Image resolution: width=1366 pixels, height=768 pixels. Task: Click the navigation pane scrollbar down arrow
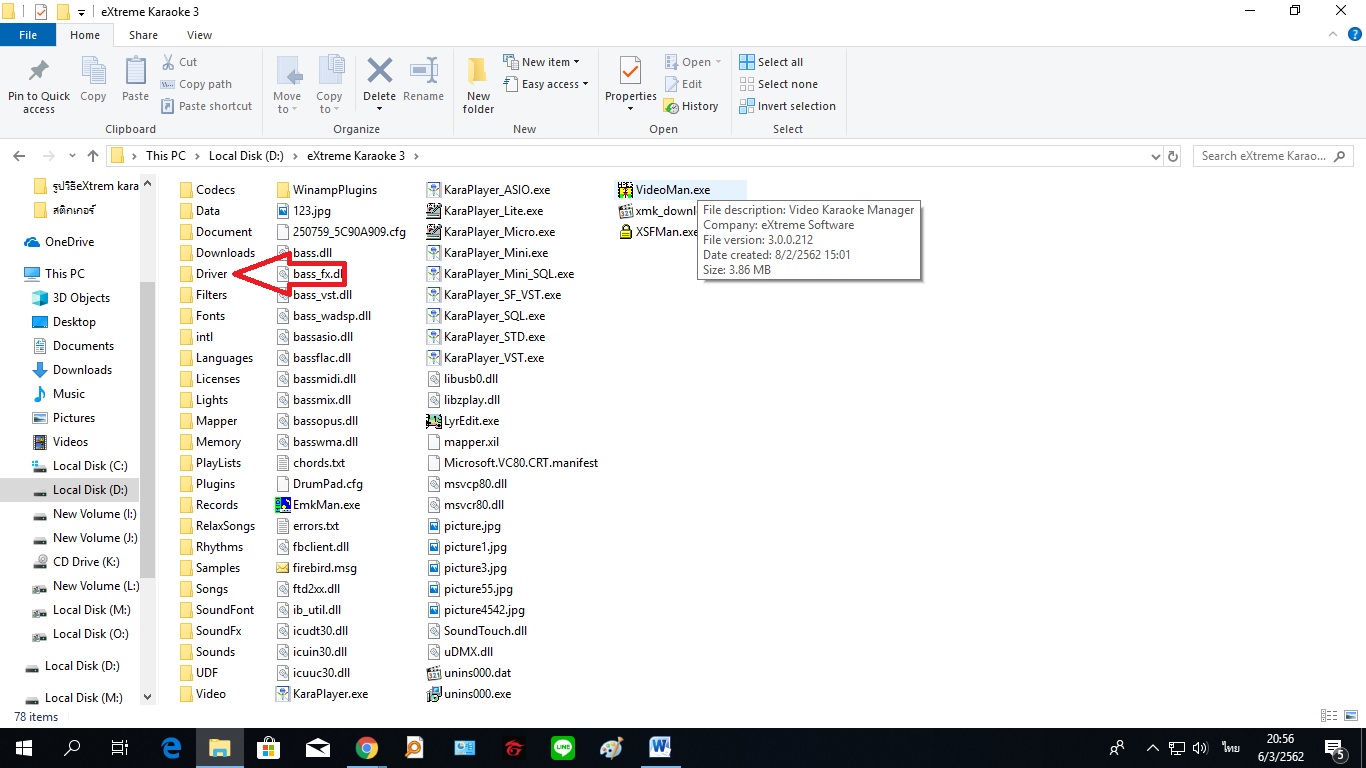(x=148, y=697)
